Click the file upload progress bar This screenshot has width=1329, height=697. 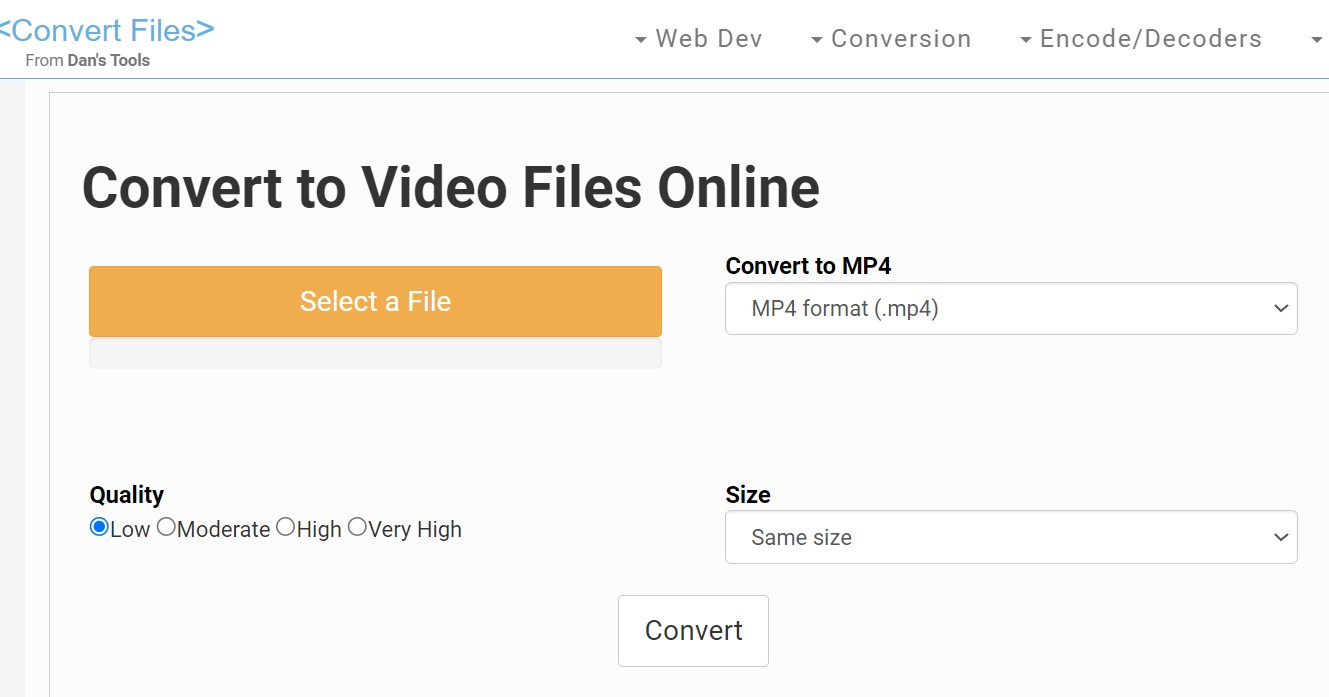375,353
